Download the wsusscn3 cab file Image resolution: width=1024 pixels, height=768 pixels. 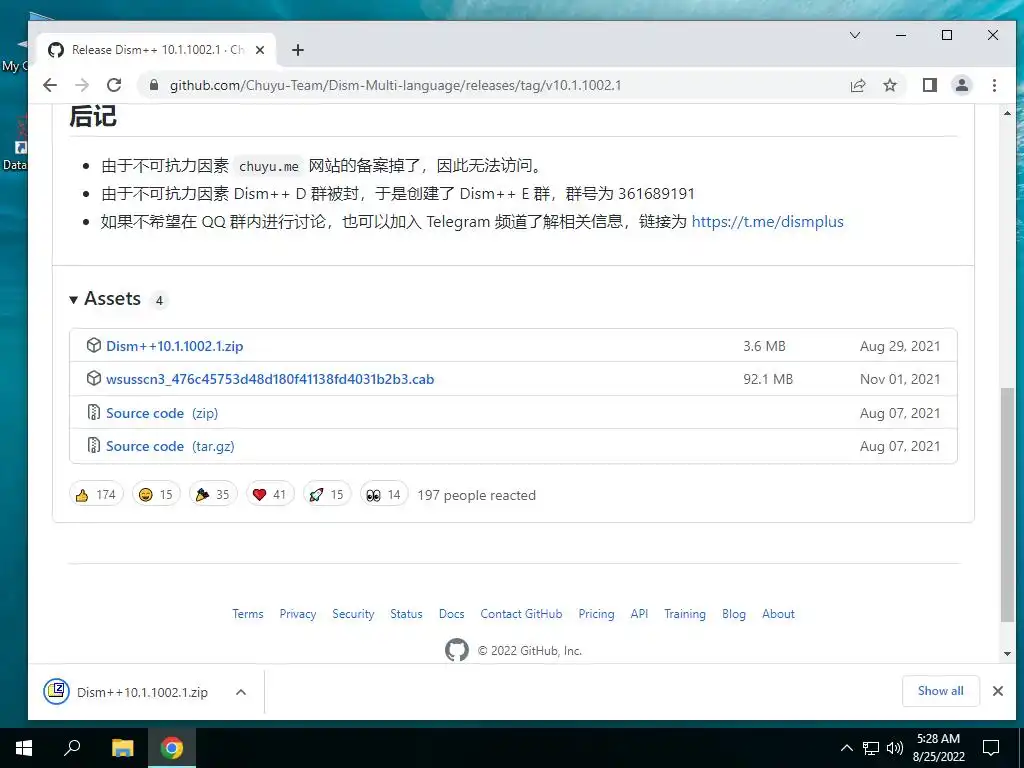tap(270, 379)
